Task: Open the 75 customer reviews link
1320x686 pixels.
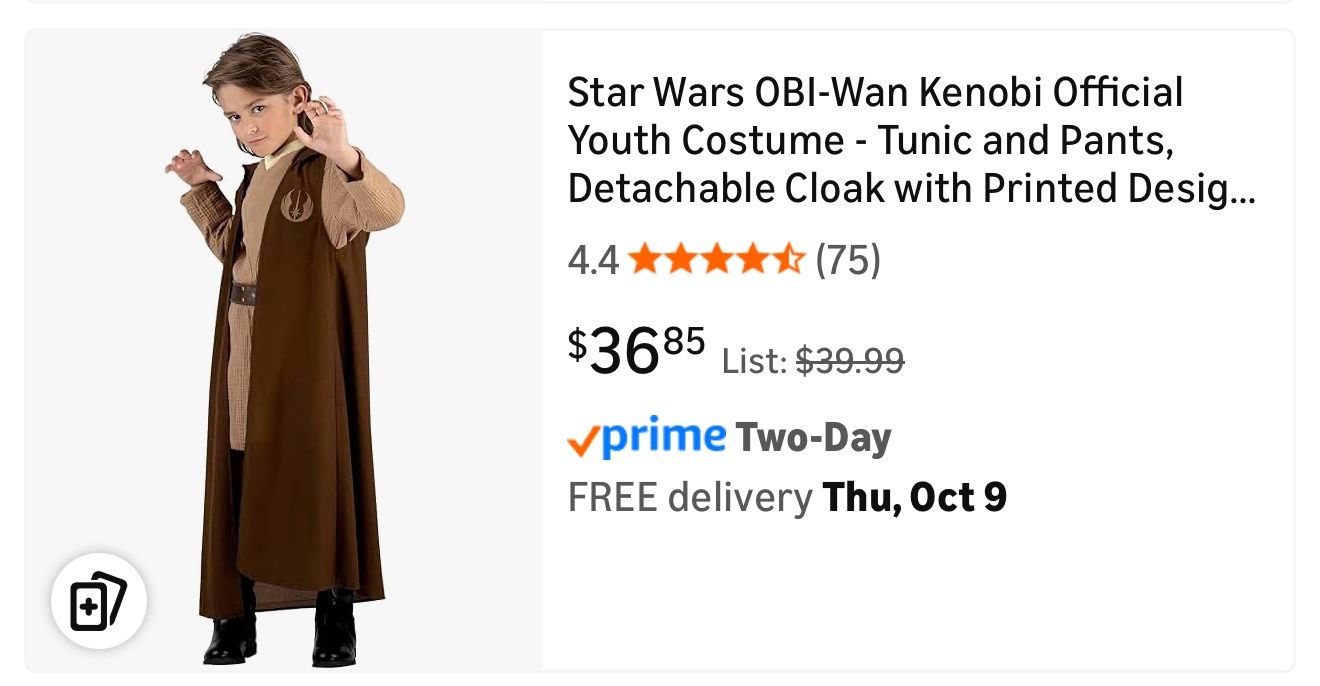Action: click(x=848, y=262)
